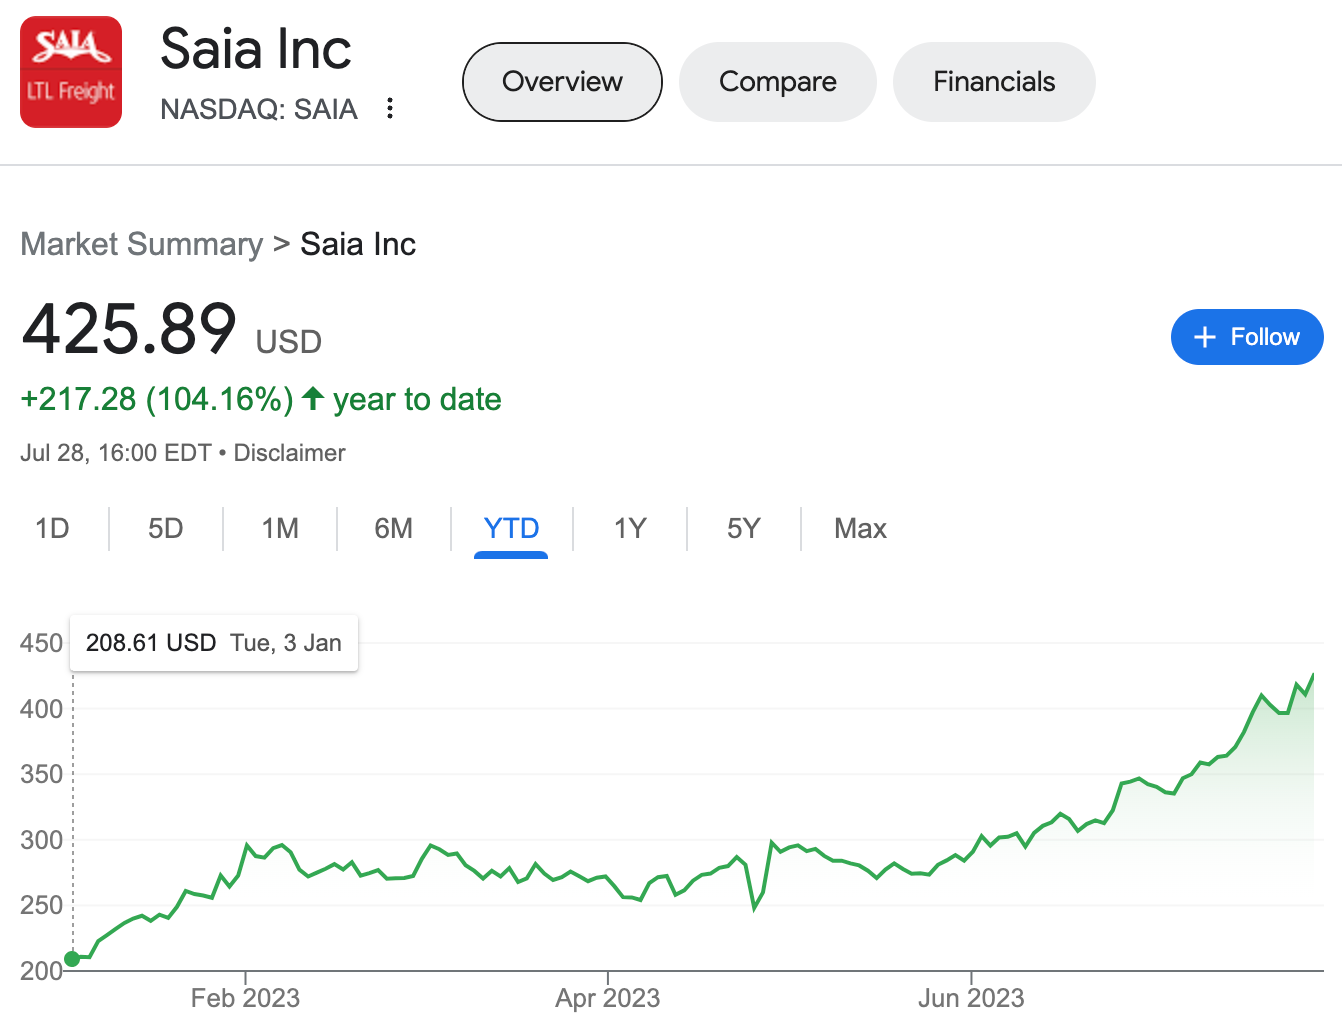Follow Saia Inc stock

coord(1247,337)
